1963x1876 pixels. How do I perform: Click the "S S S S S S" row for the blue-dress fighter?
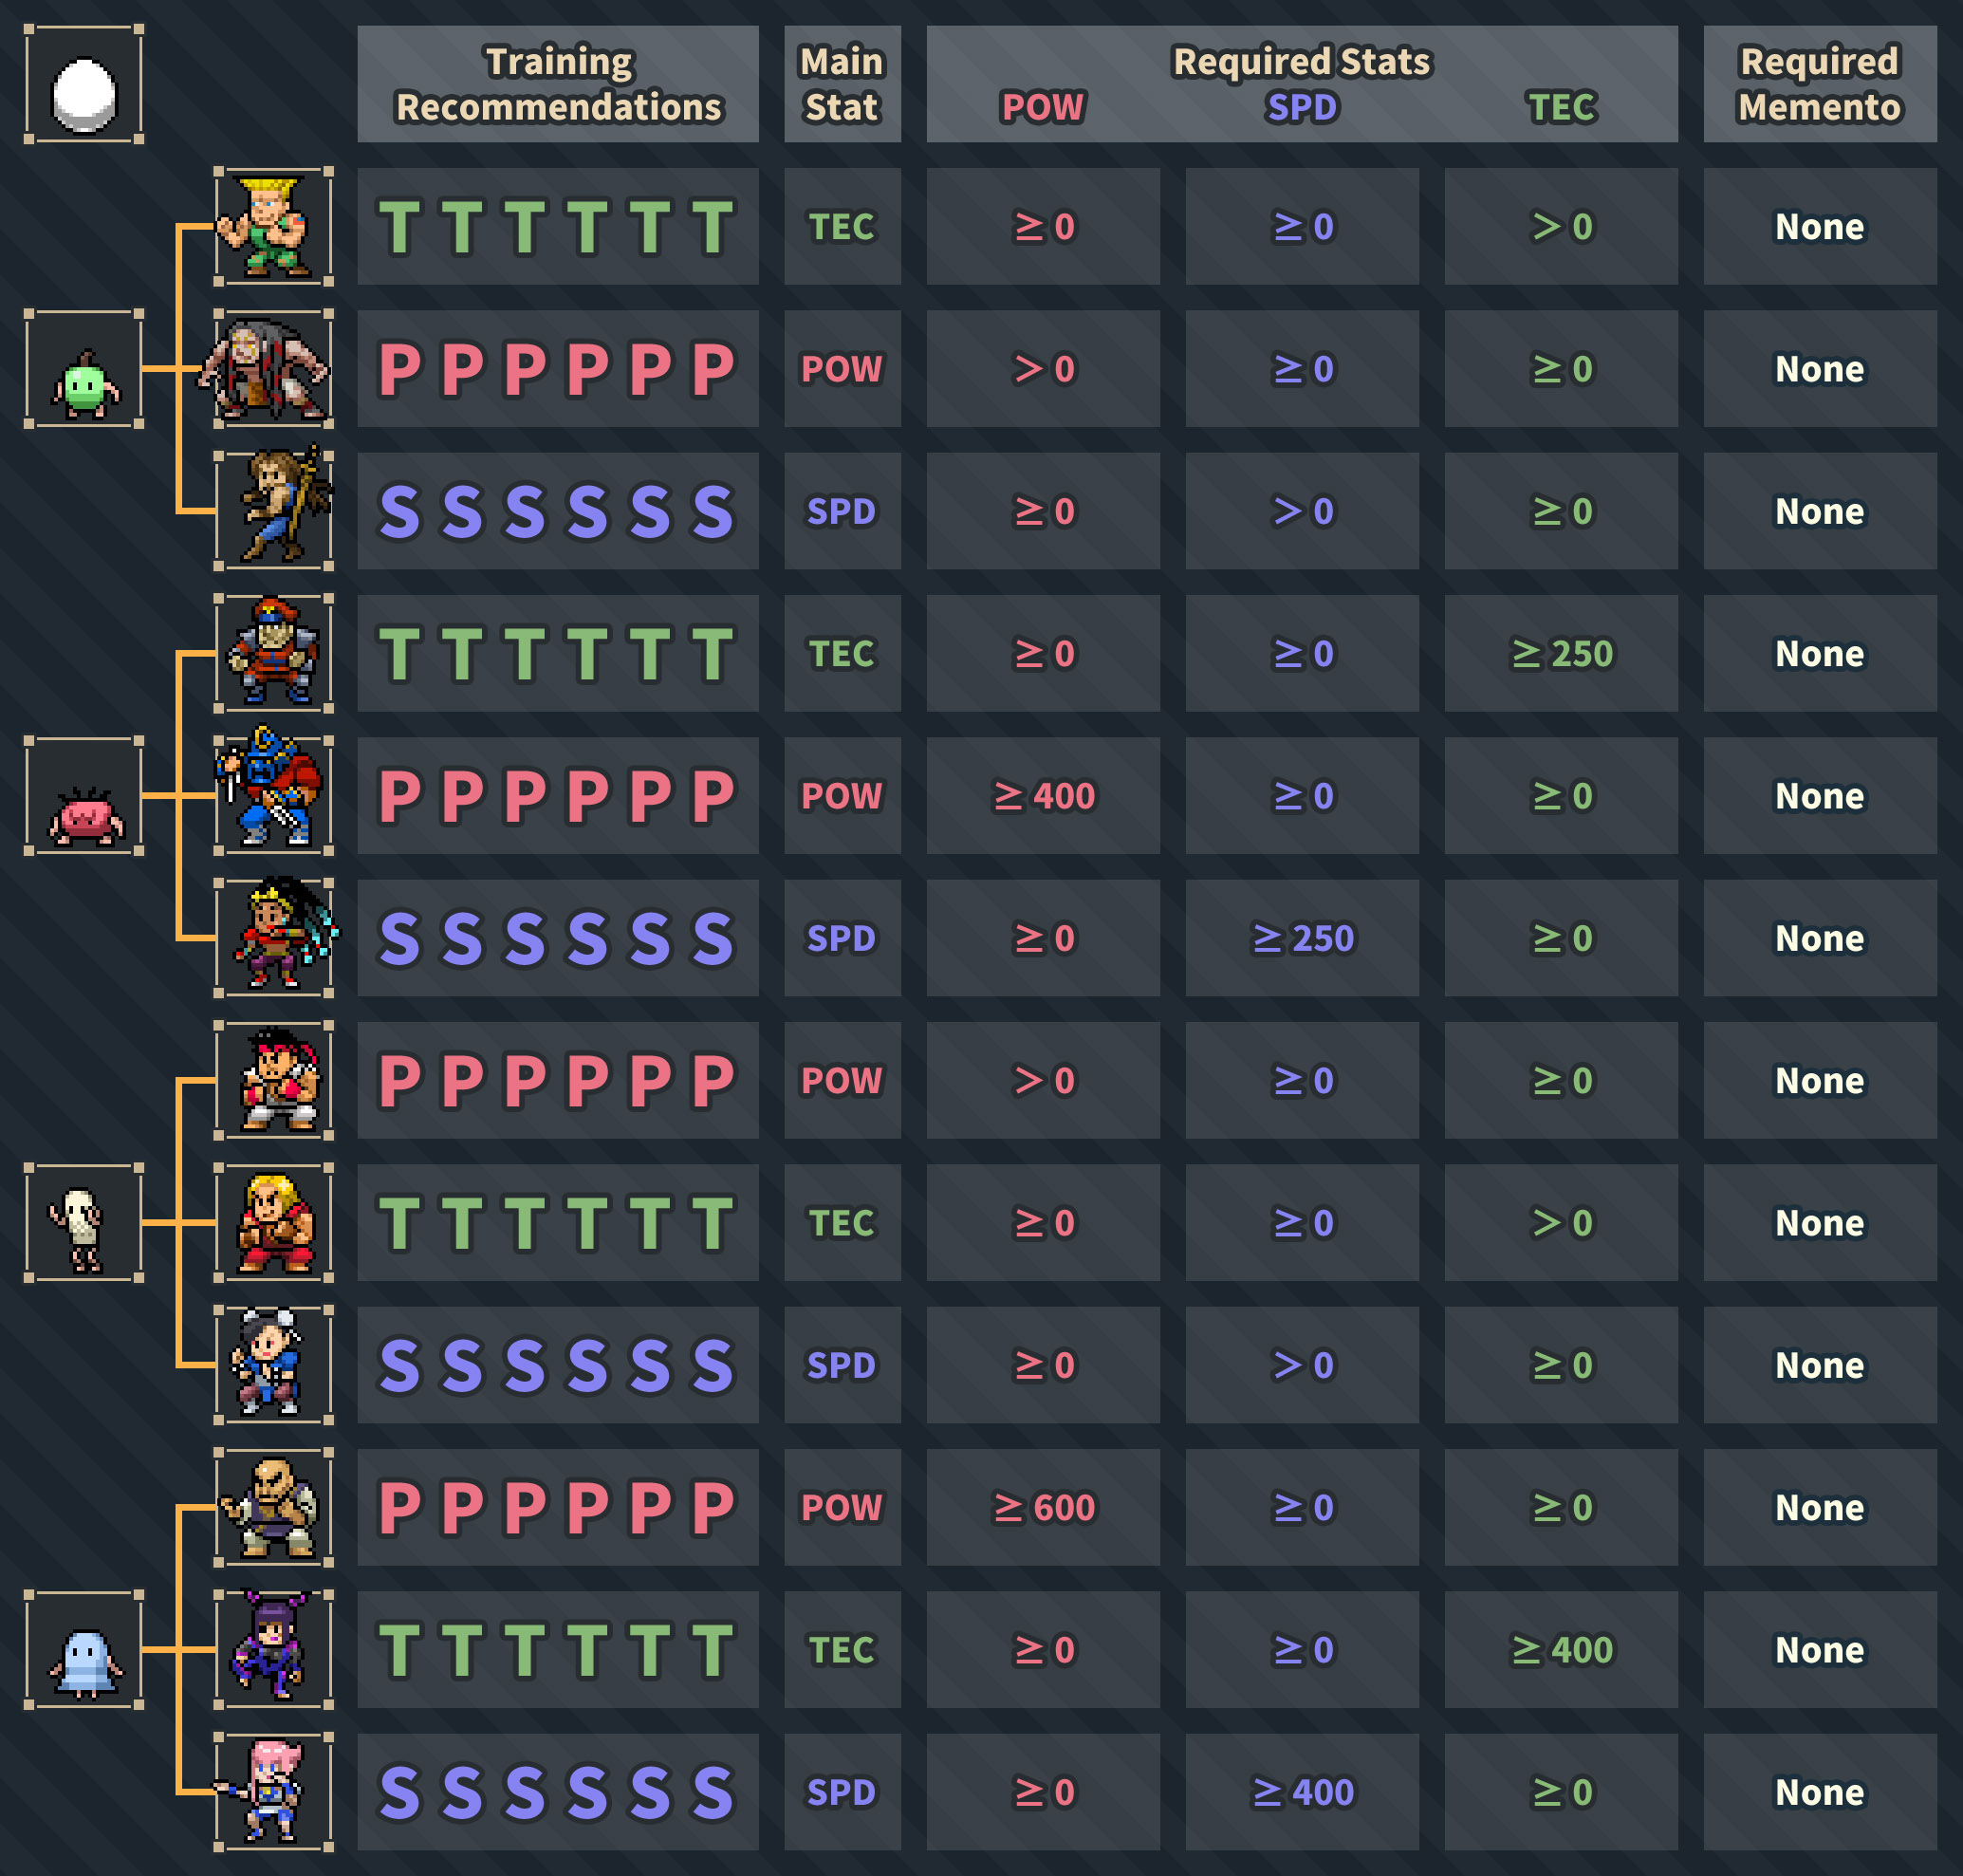click(x=558, y=1365)
